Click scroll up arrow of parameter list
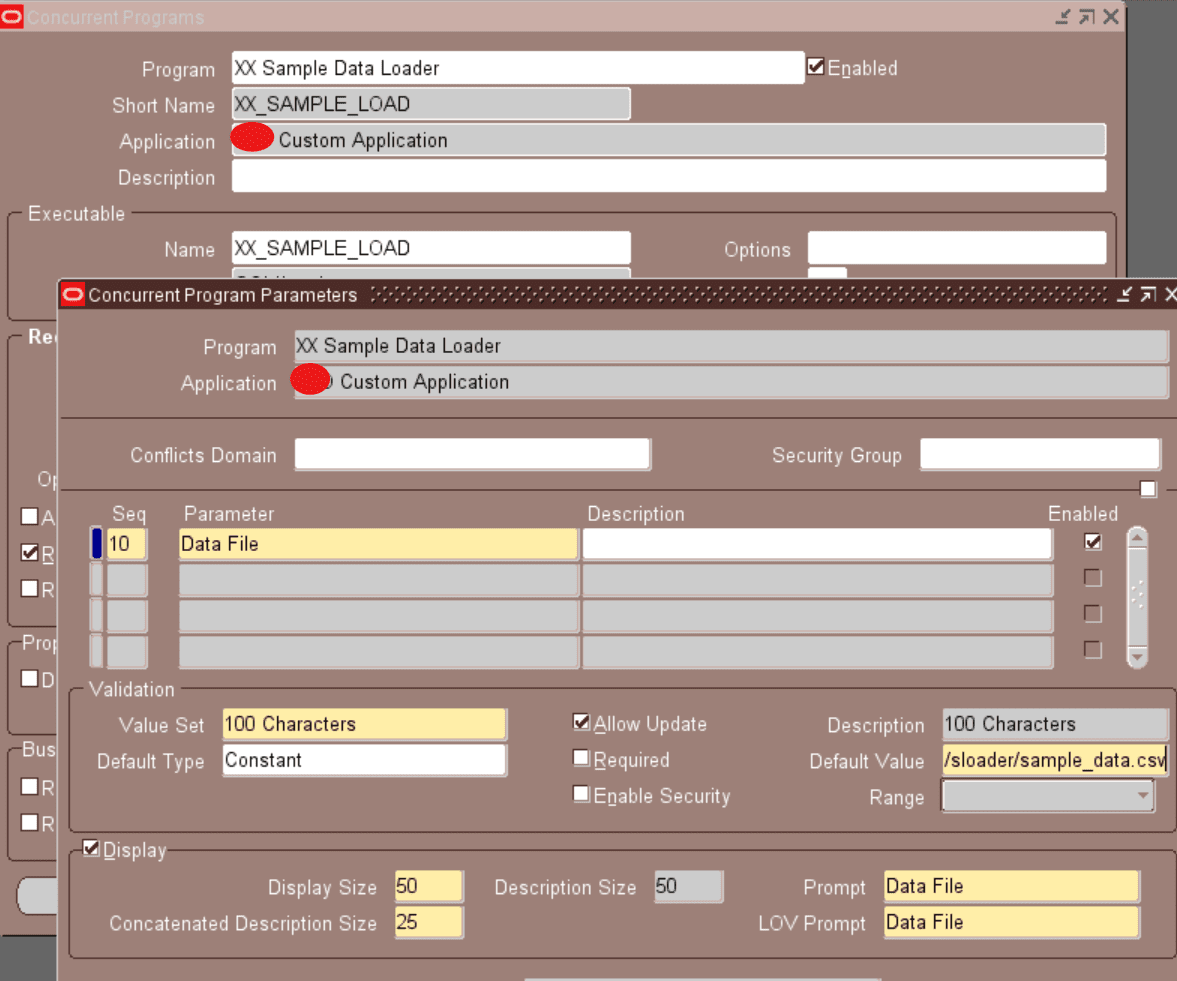The height and width of the screenshot is (981, 1177). pyautogui.click(x=1137, y=540)
